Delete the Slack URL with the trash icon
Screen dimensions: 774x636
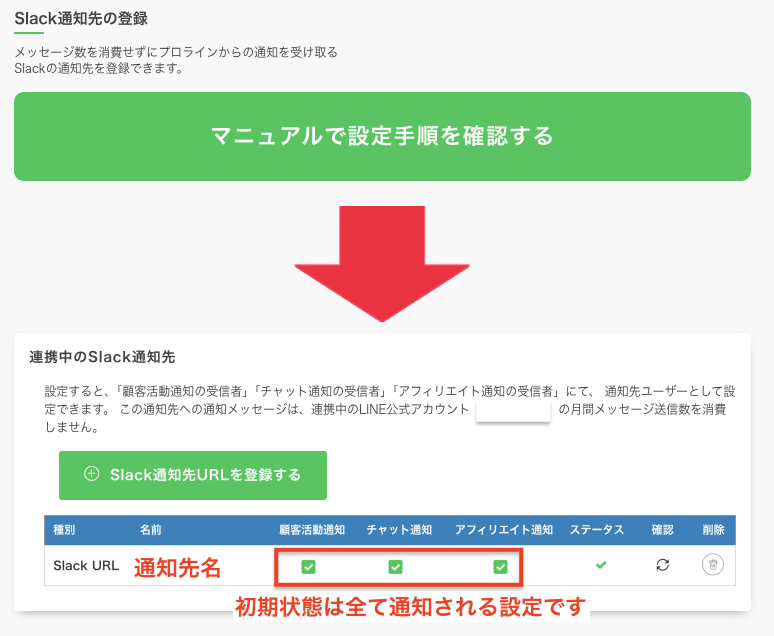click(712, 565)
